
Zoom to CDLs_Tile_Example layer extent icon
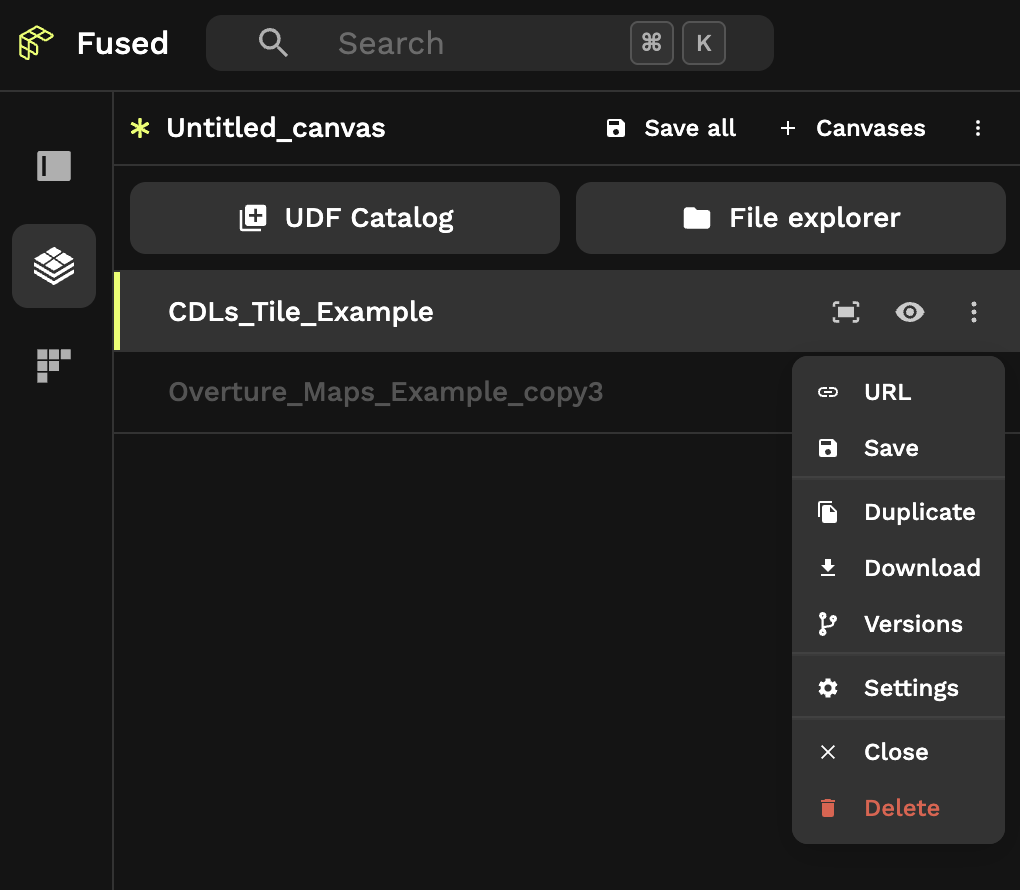coord(846,312)
